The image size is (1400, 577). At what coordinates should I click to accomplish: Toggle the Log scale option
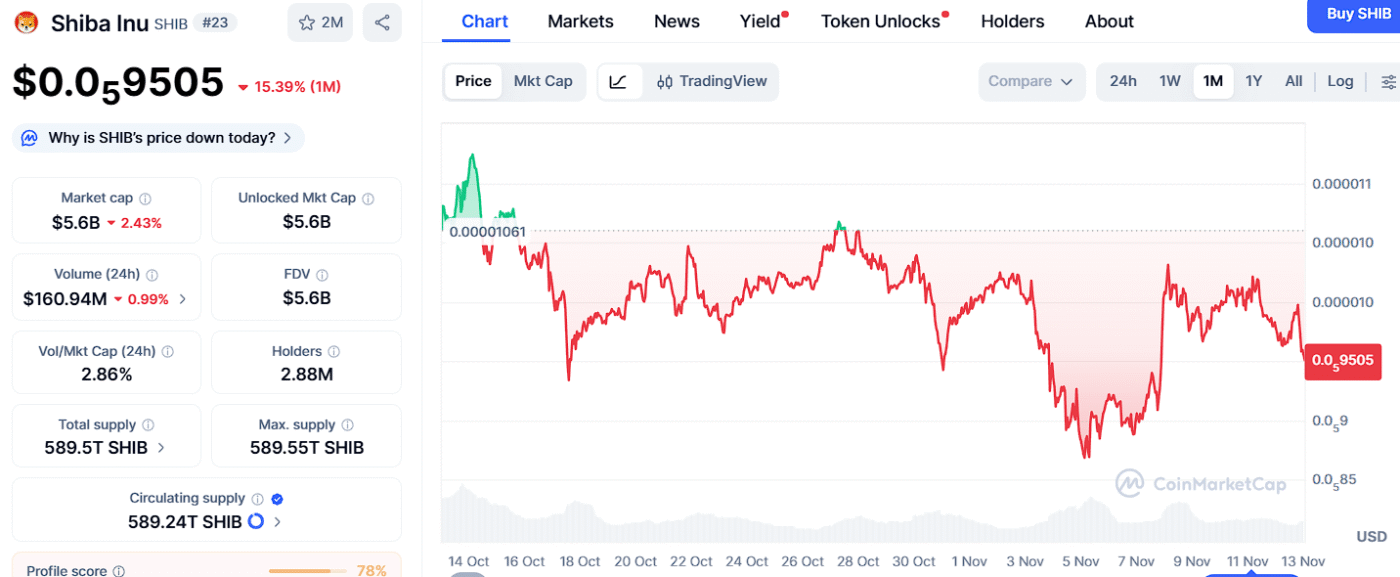click(x=1340, y=82)
